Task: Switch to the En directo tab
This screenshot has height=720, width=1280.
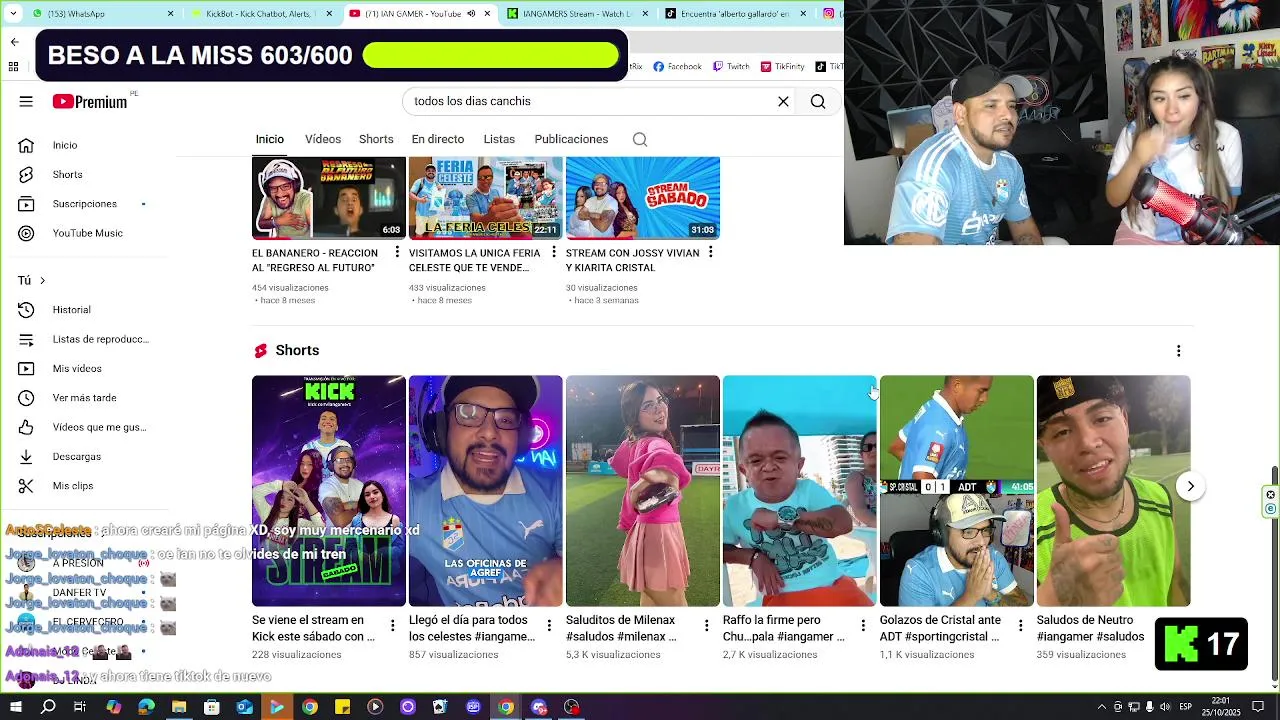Action: 438,139
